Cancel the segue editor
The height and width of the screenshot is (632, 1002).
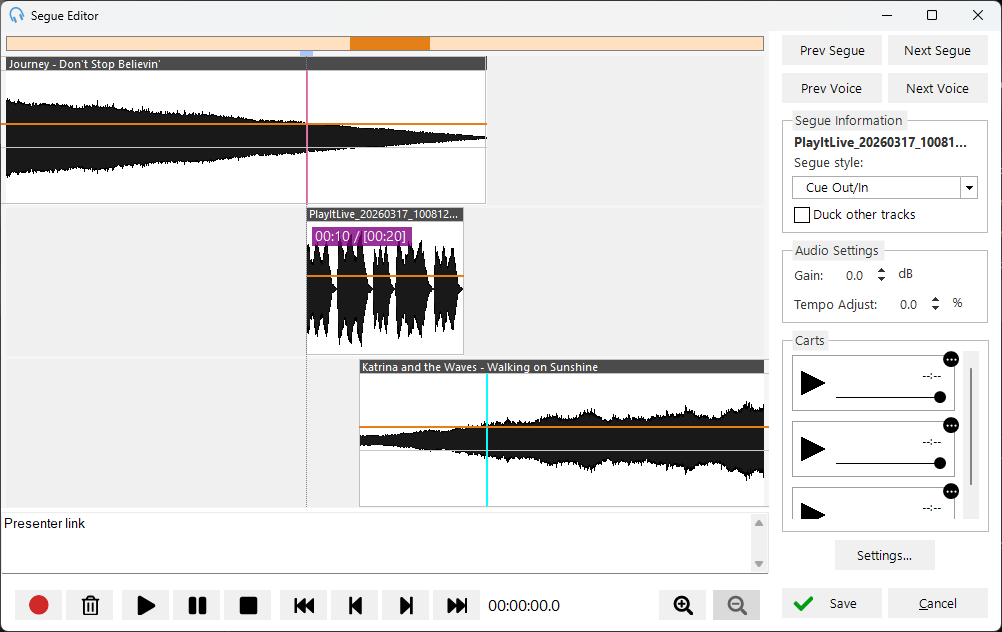(937, 603)
